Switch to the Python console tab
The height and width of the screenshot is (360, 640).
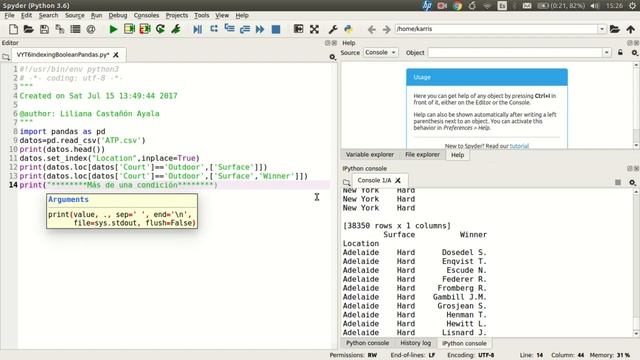pos(367,343)
